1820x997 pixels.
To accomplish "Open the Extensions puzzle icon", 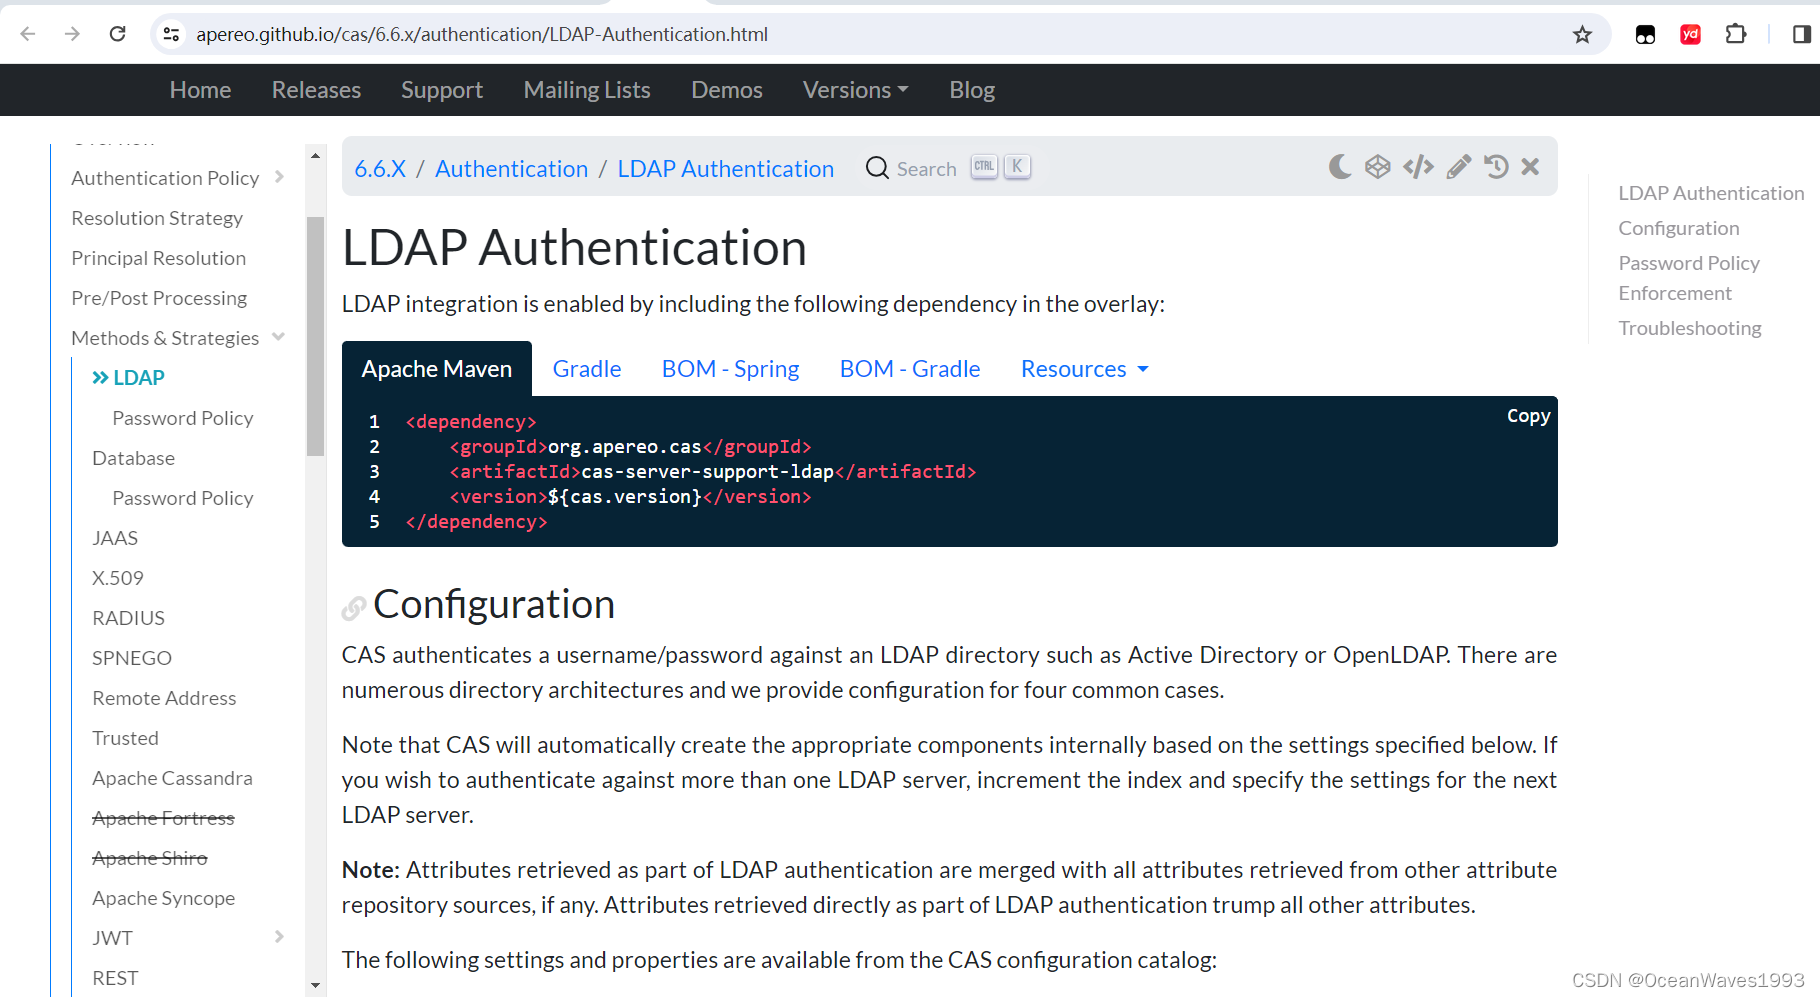I will (1736, 34).
